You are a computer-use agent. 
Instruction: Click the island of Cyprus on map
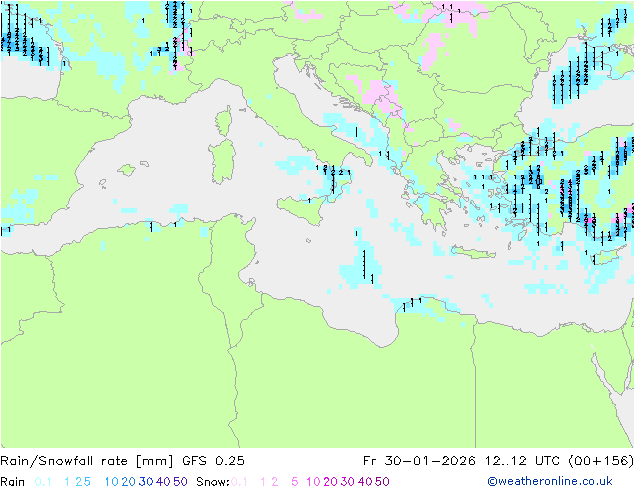[x=604, y=257]
